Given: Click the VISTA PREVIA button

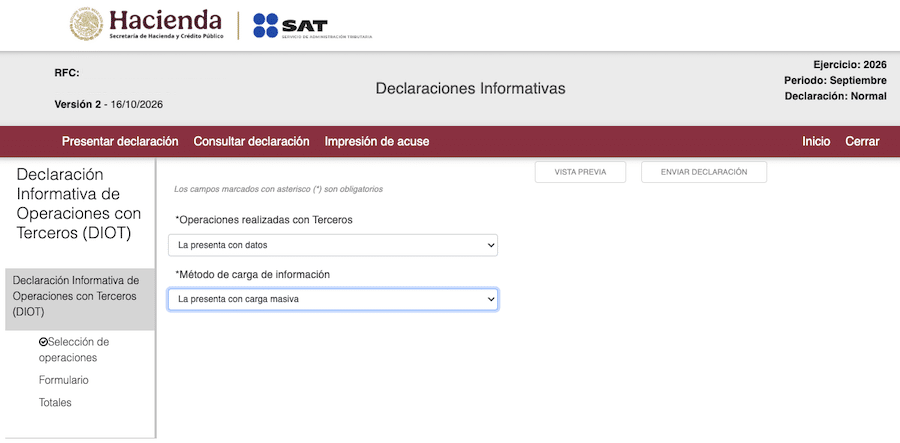Looking at the screenshot, I should [580, 172].
